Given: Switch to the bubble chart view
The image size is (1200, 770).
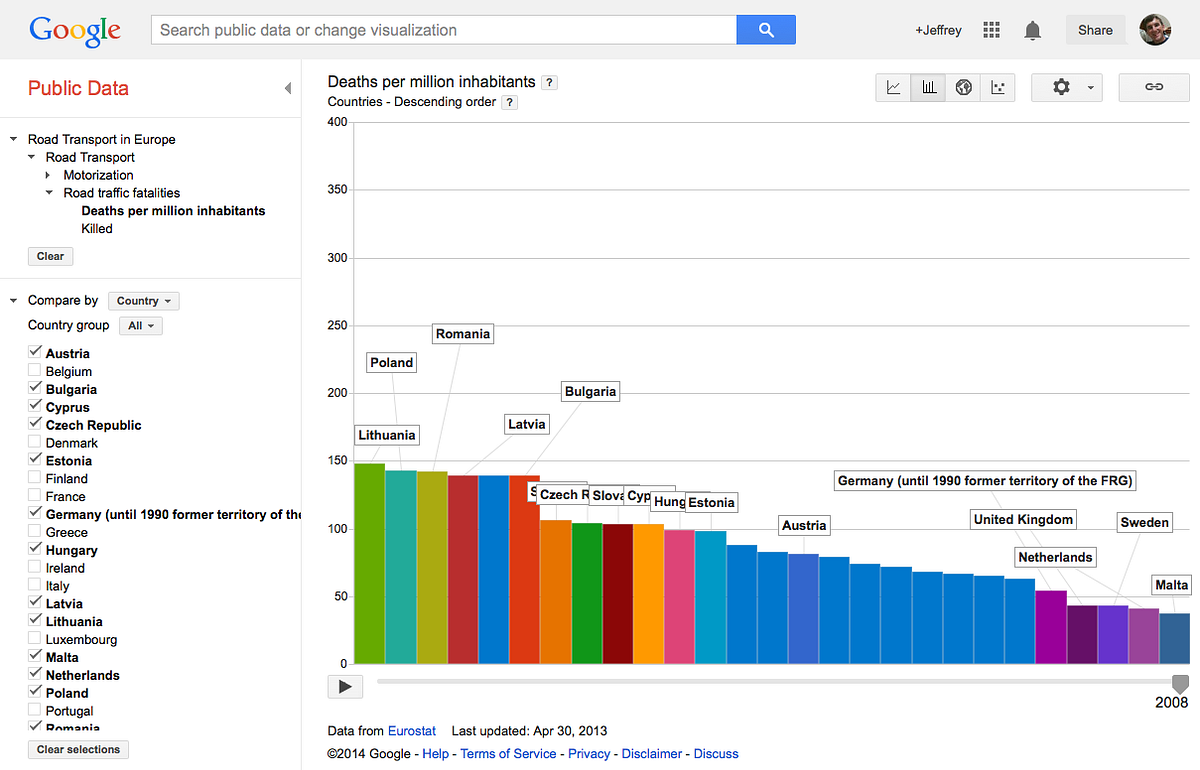Looking at the screenshot, I should (x=998, y=87).
